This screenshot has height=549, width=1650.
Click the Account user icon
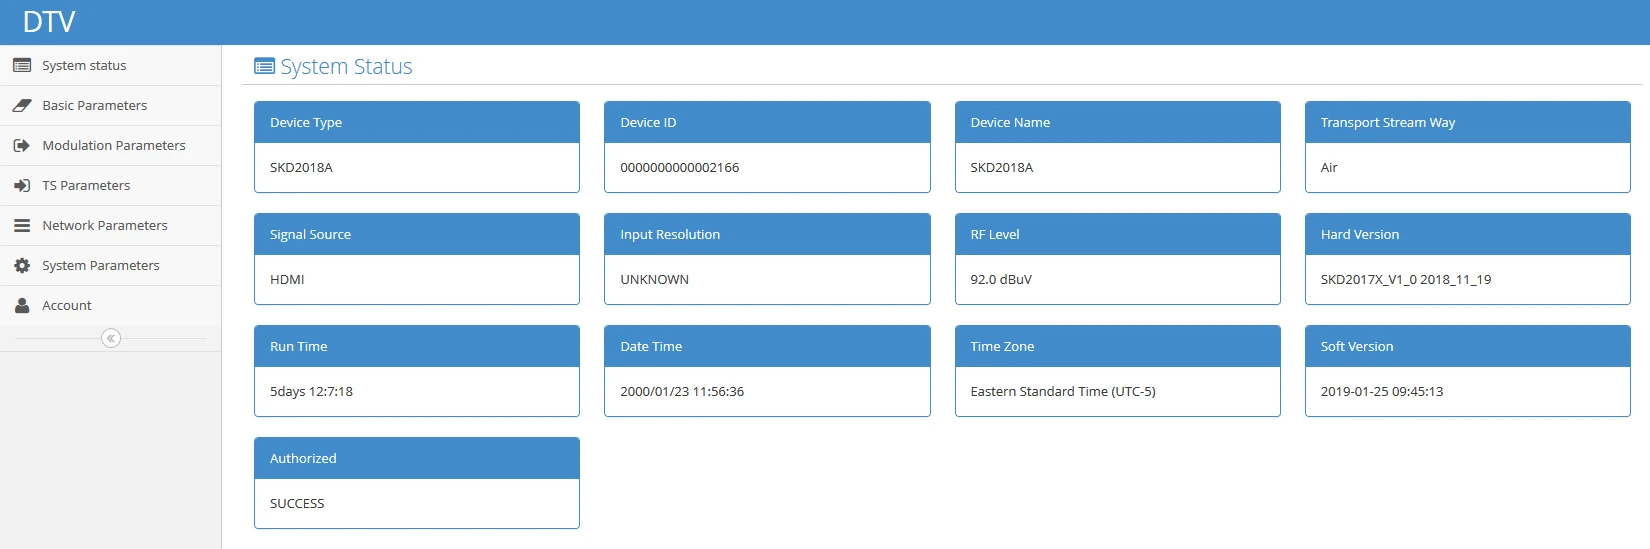point(22,306)
